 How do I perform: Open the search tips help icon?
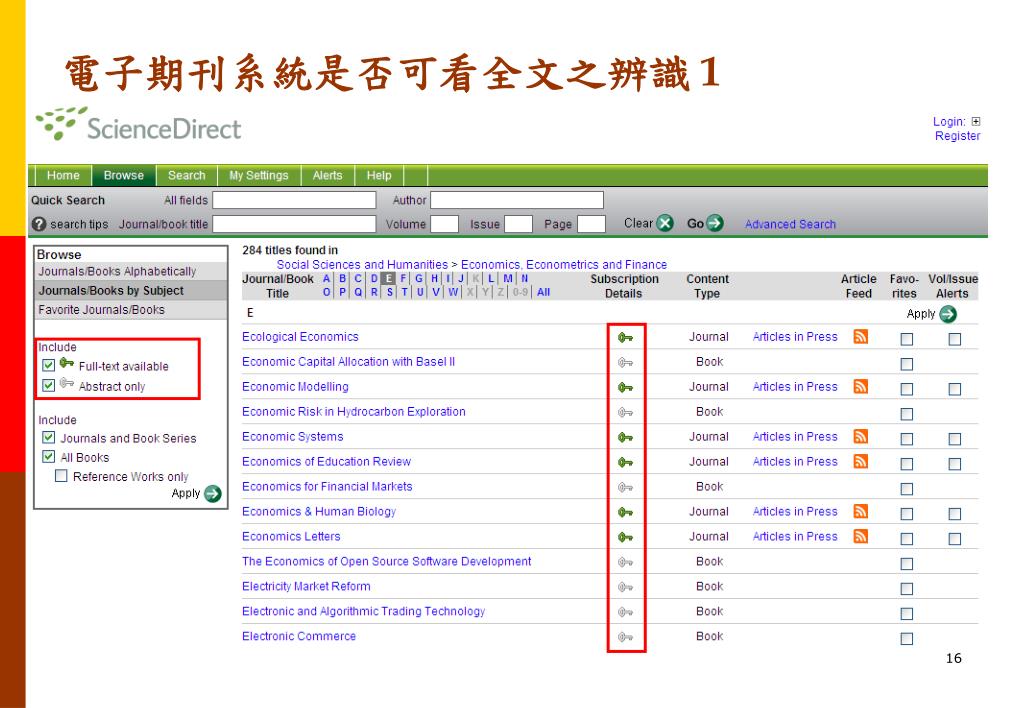[x=38, y=224]
